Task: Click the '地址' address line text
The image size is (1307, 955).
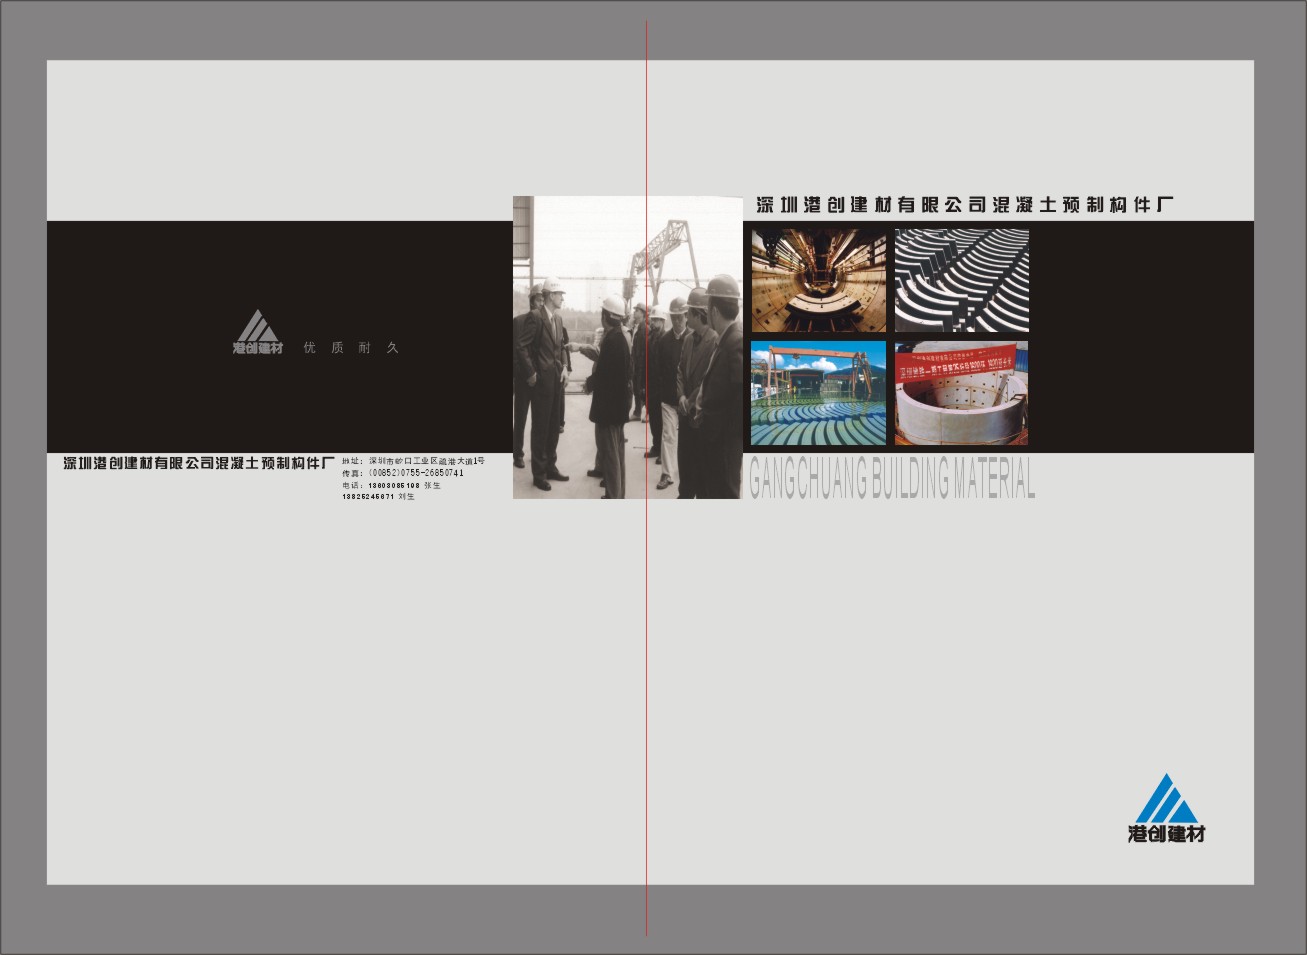Action: [x=413, y=461]
